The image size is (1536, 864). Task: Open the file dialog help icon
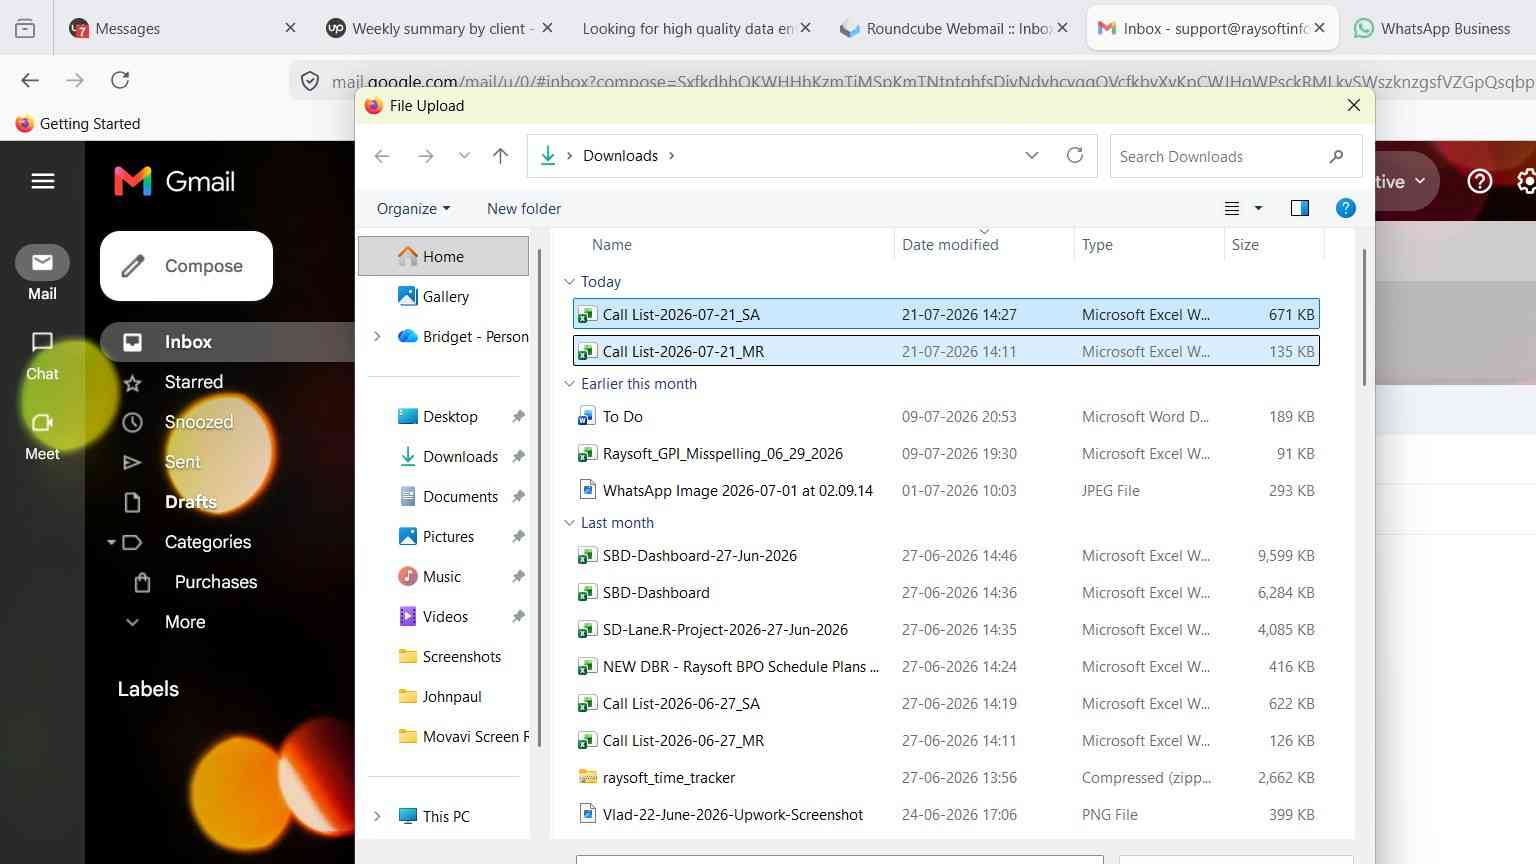[1346, 208]
